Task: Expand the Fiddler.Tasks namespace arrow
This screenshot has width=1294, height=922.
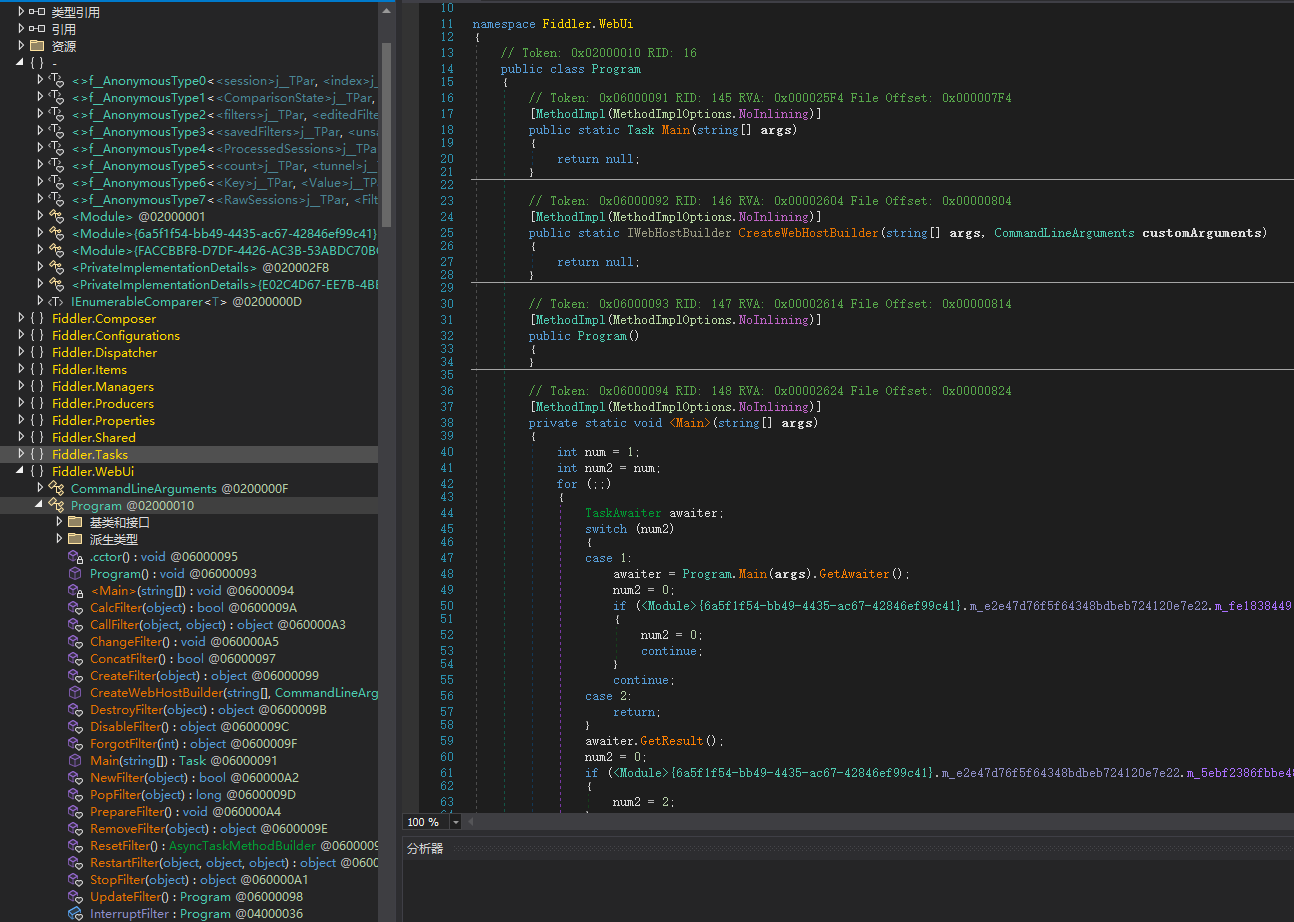Action: 21,454
